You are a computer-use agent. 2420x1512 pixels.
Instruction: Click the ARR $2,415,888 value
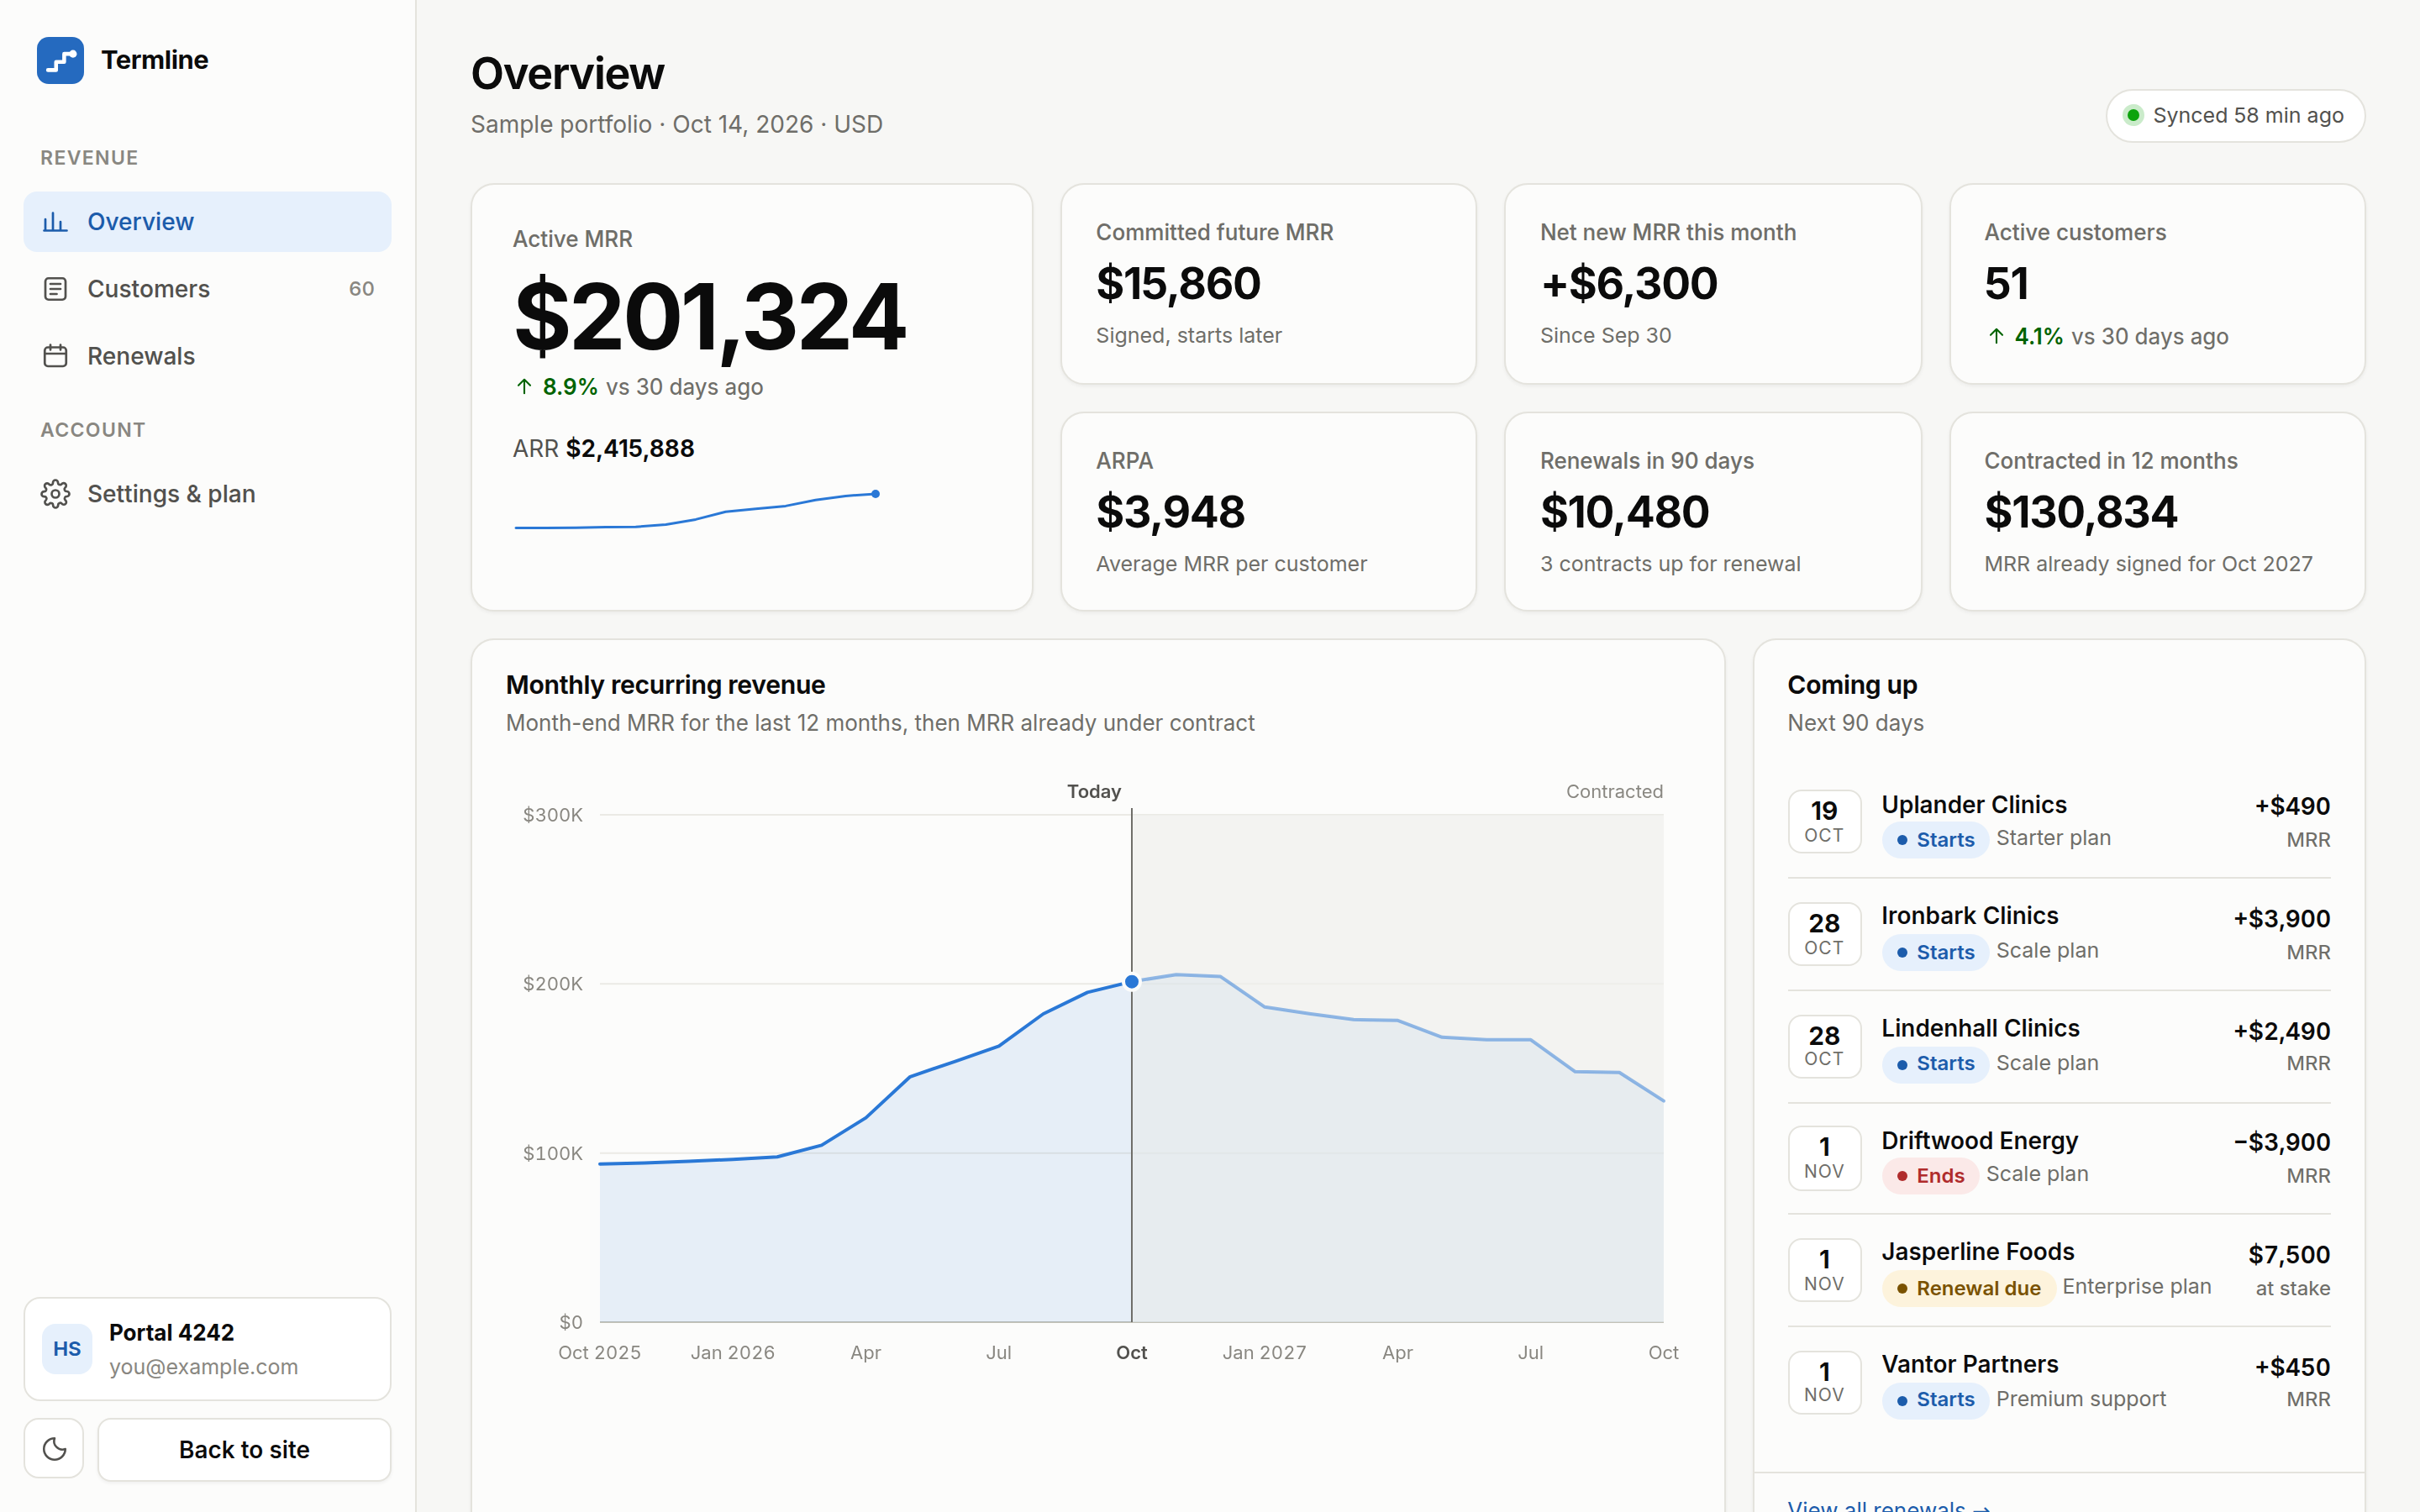[x=603, y=449]
